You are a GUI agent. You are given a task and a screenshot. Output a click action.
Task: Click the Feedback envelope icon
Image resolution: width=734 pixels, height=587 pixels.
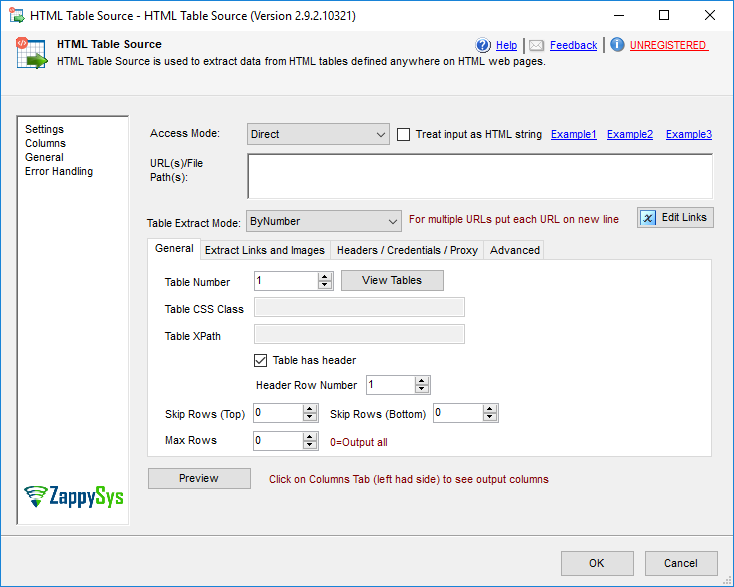pos(536,45)
